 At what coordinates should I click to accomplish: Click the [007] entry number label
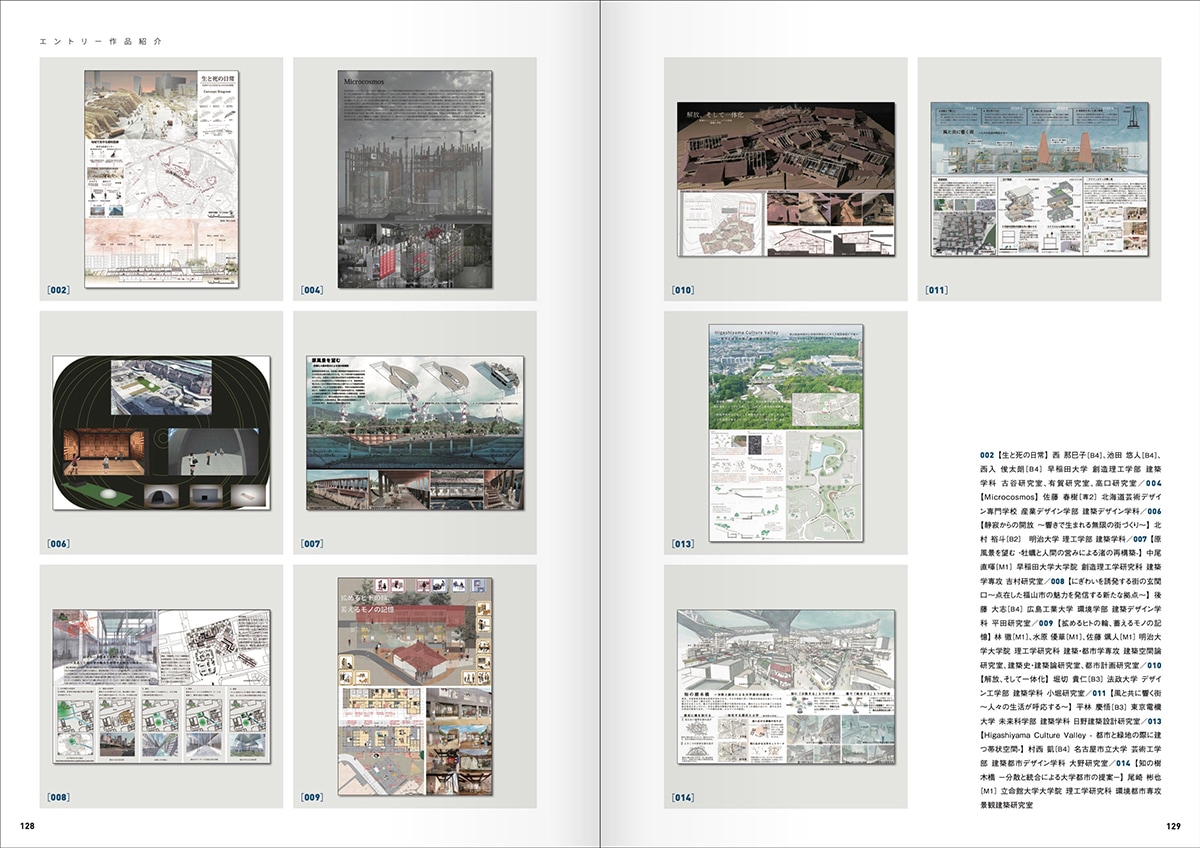311,545
